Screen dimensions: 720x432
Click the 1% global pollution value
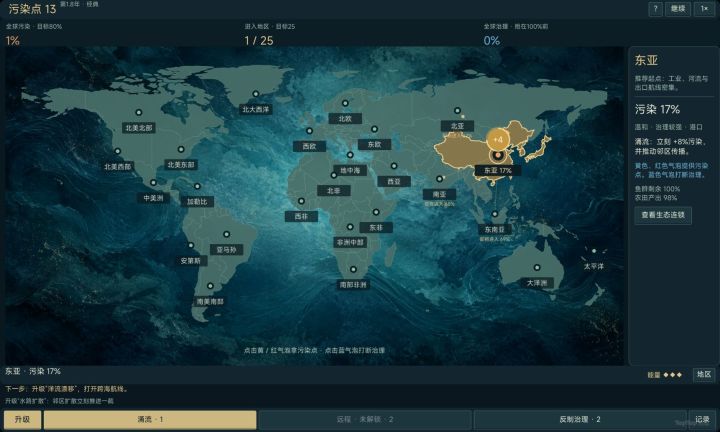click(x=12, y=40)
